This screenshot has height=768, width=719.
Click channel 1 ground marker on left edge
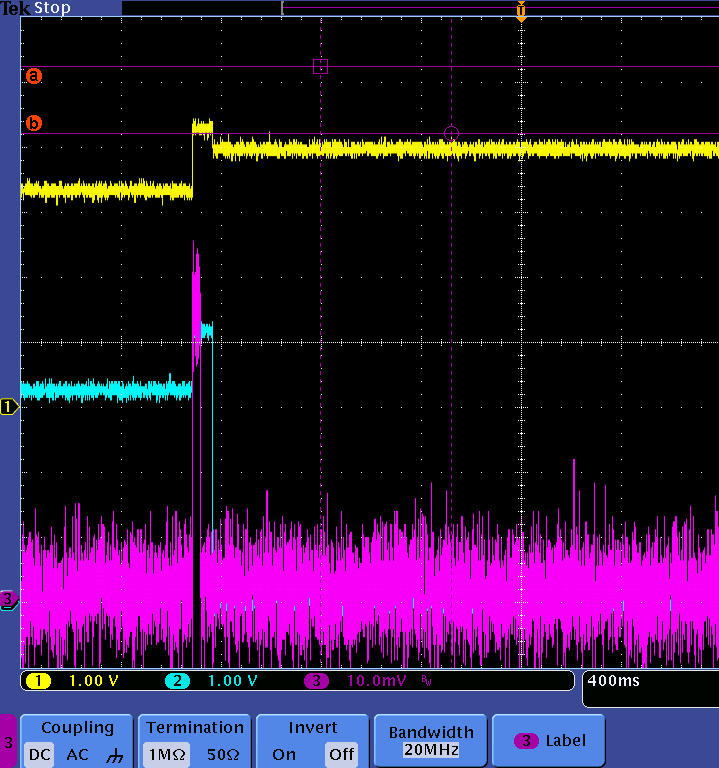(9, 407)
